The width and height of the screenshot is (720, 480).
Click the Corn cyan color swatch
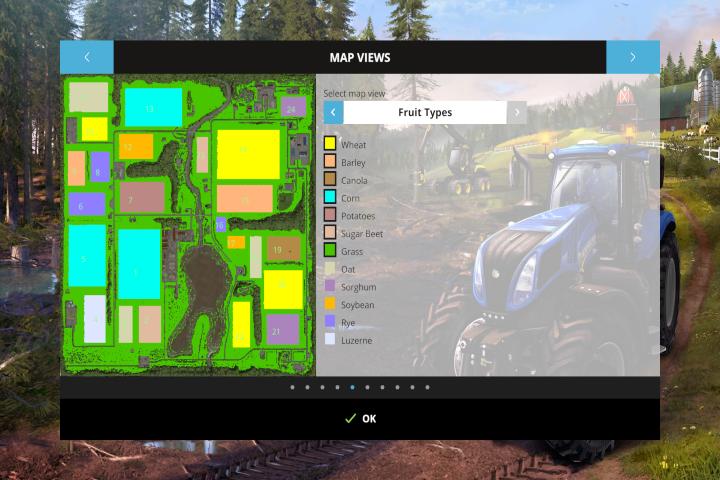point(330,198)
